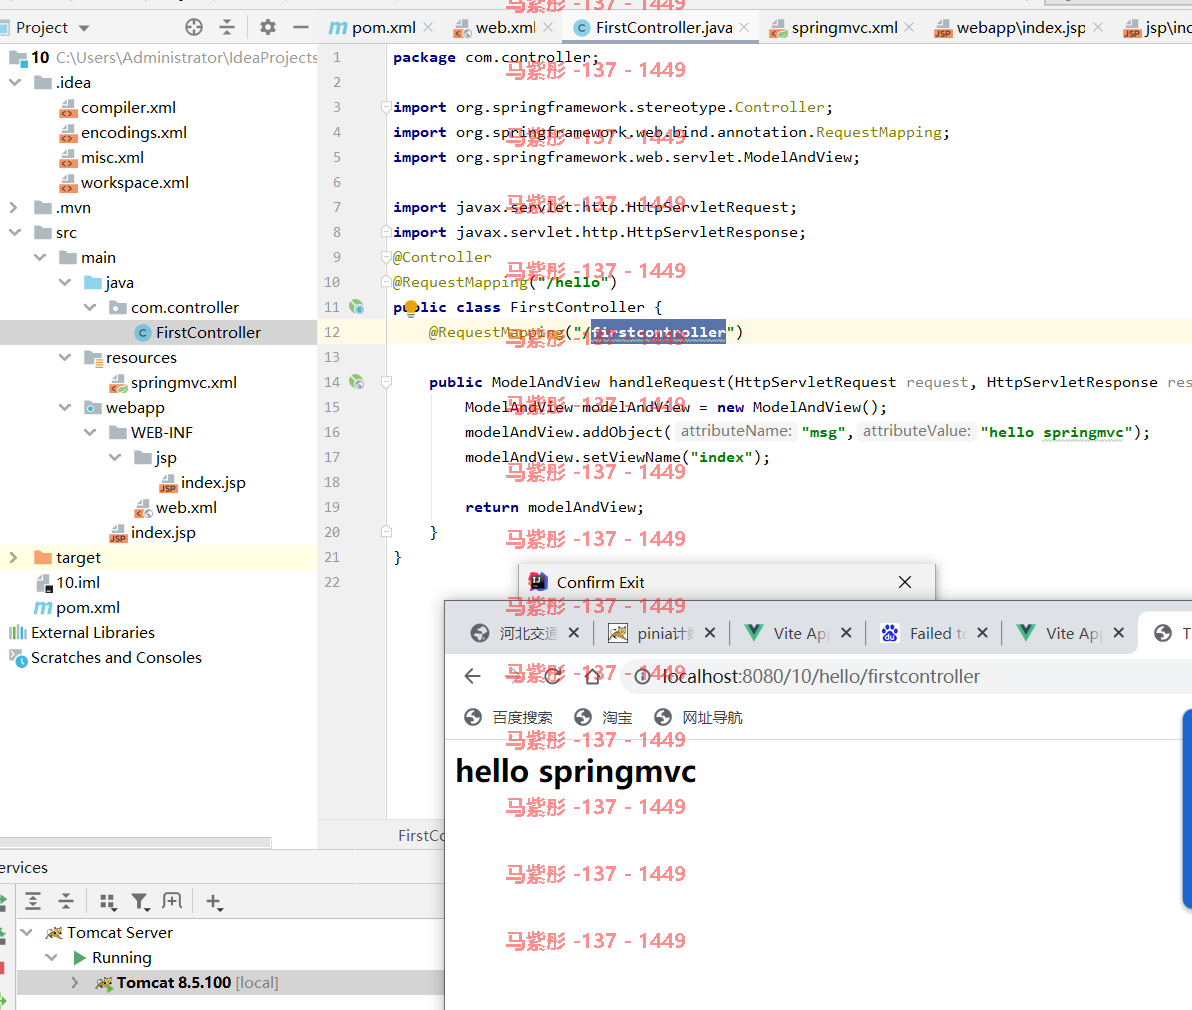Add a service with plus icon
This screenshot has height=1010, width=1192.
pyautogui.click(x=214, y=902)
